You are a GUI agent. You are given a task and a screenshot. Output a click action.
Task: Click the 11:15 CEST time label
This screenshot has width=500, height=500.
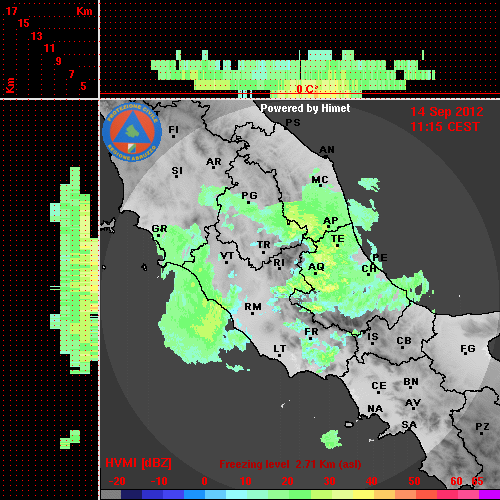[x=445, y=127]
